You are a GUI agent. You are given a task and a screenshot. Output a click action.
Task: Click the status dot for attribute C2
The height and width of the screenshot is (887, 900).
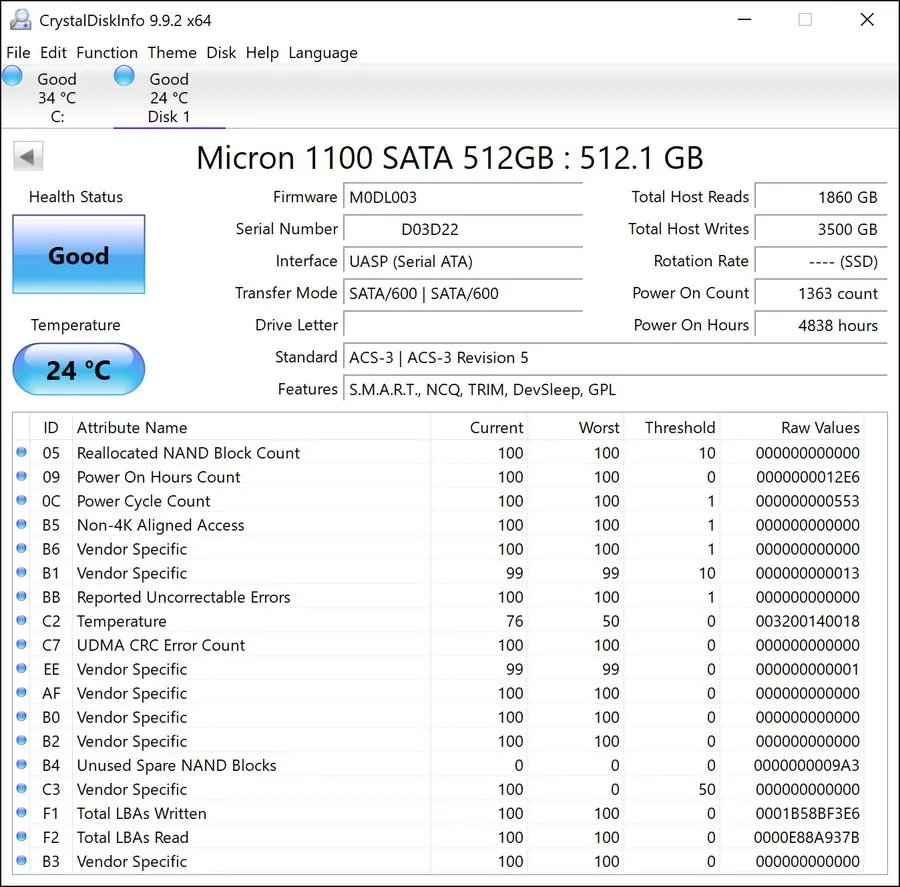click(x=22, y=620)
